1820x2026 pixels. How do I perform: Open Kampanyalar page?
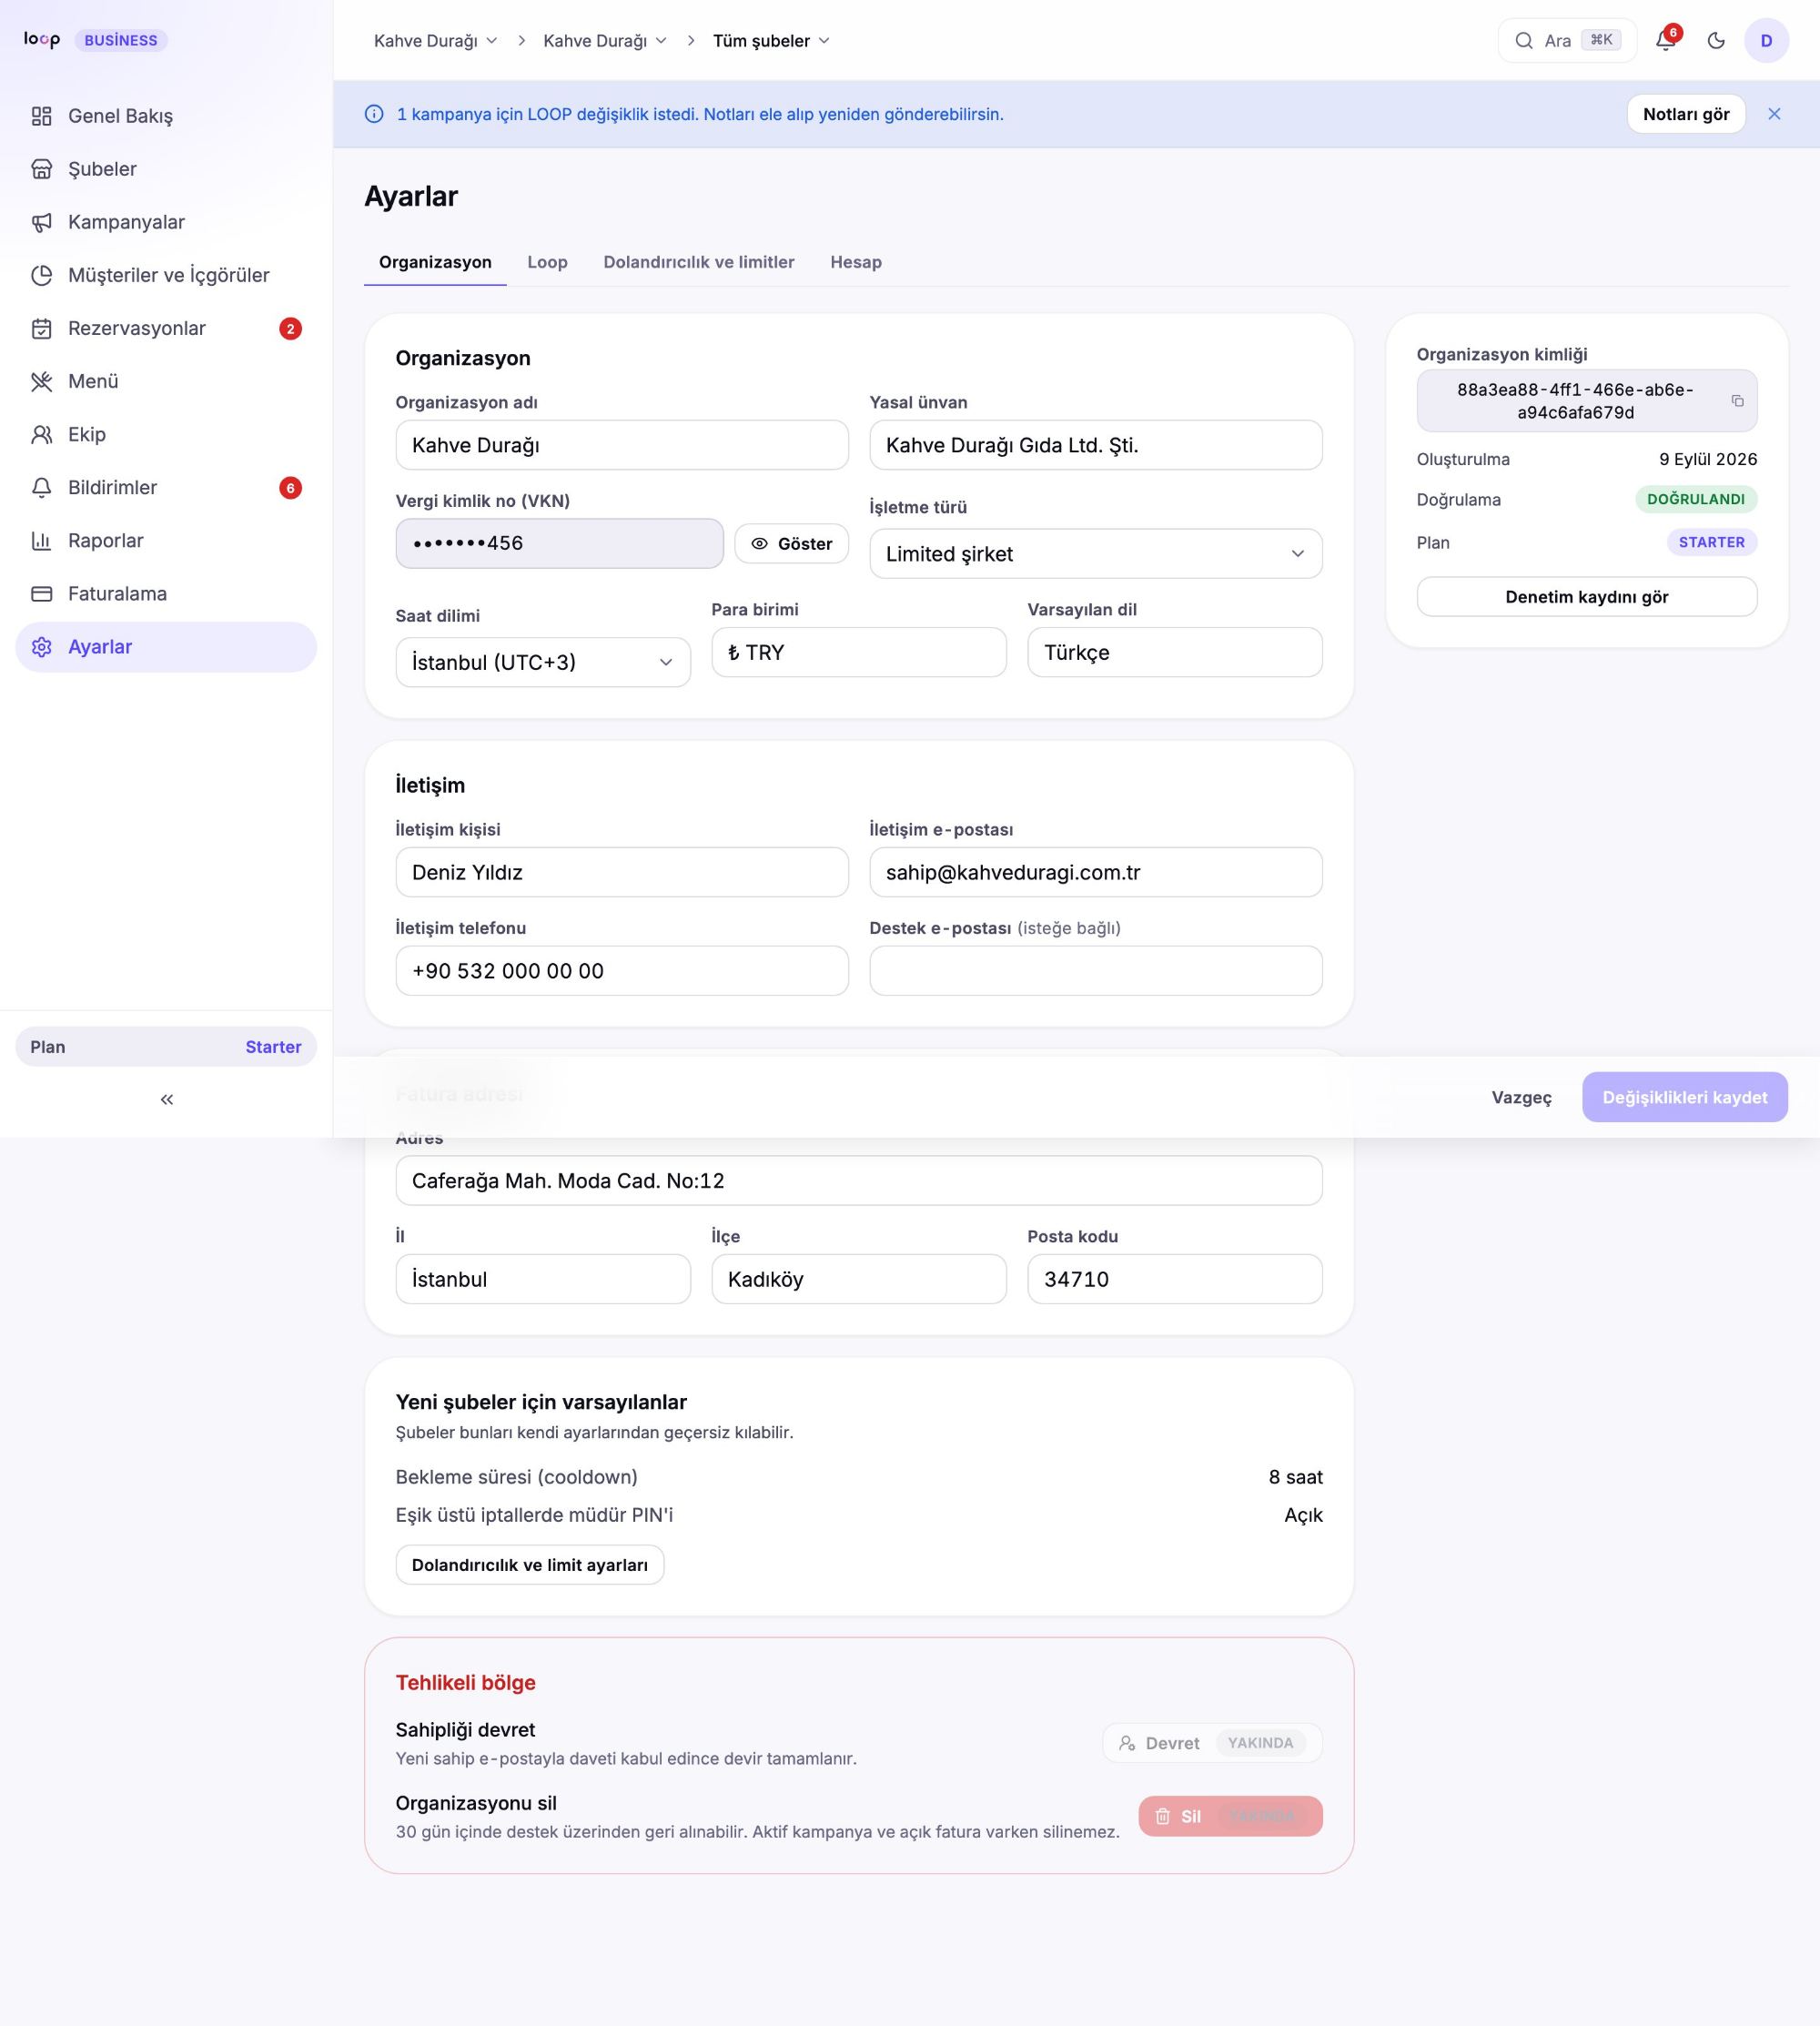point(166,222)
